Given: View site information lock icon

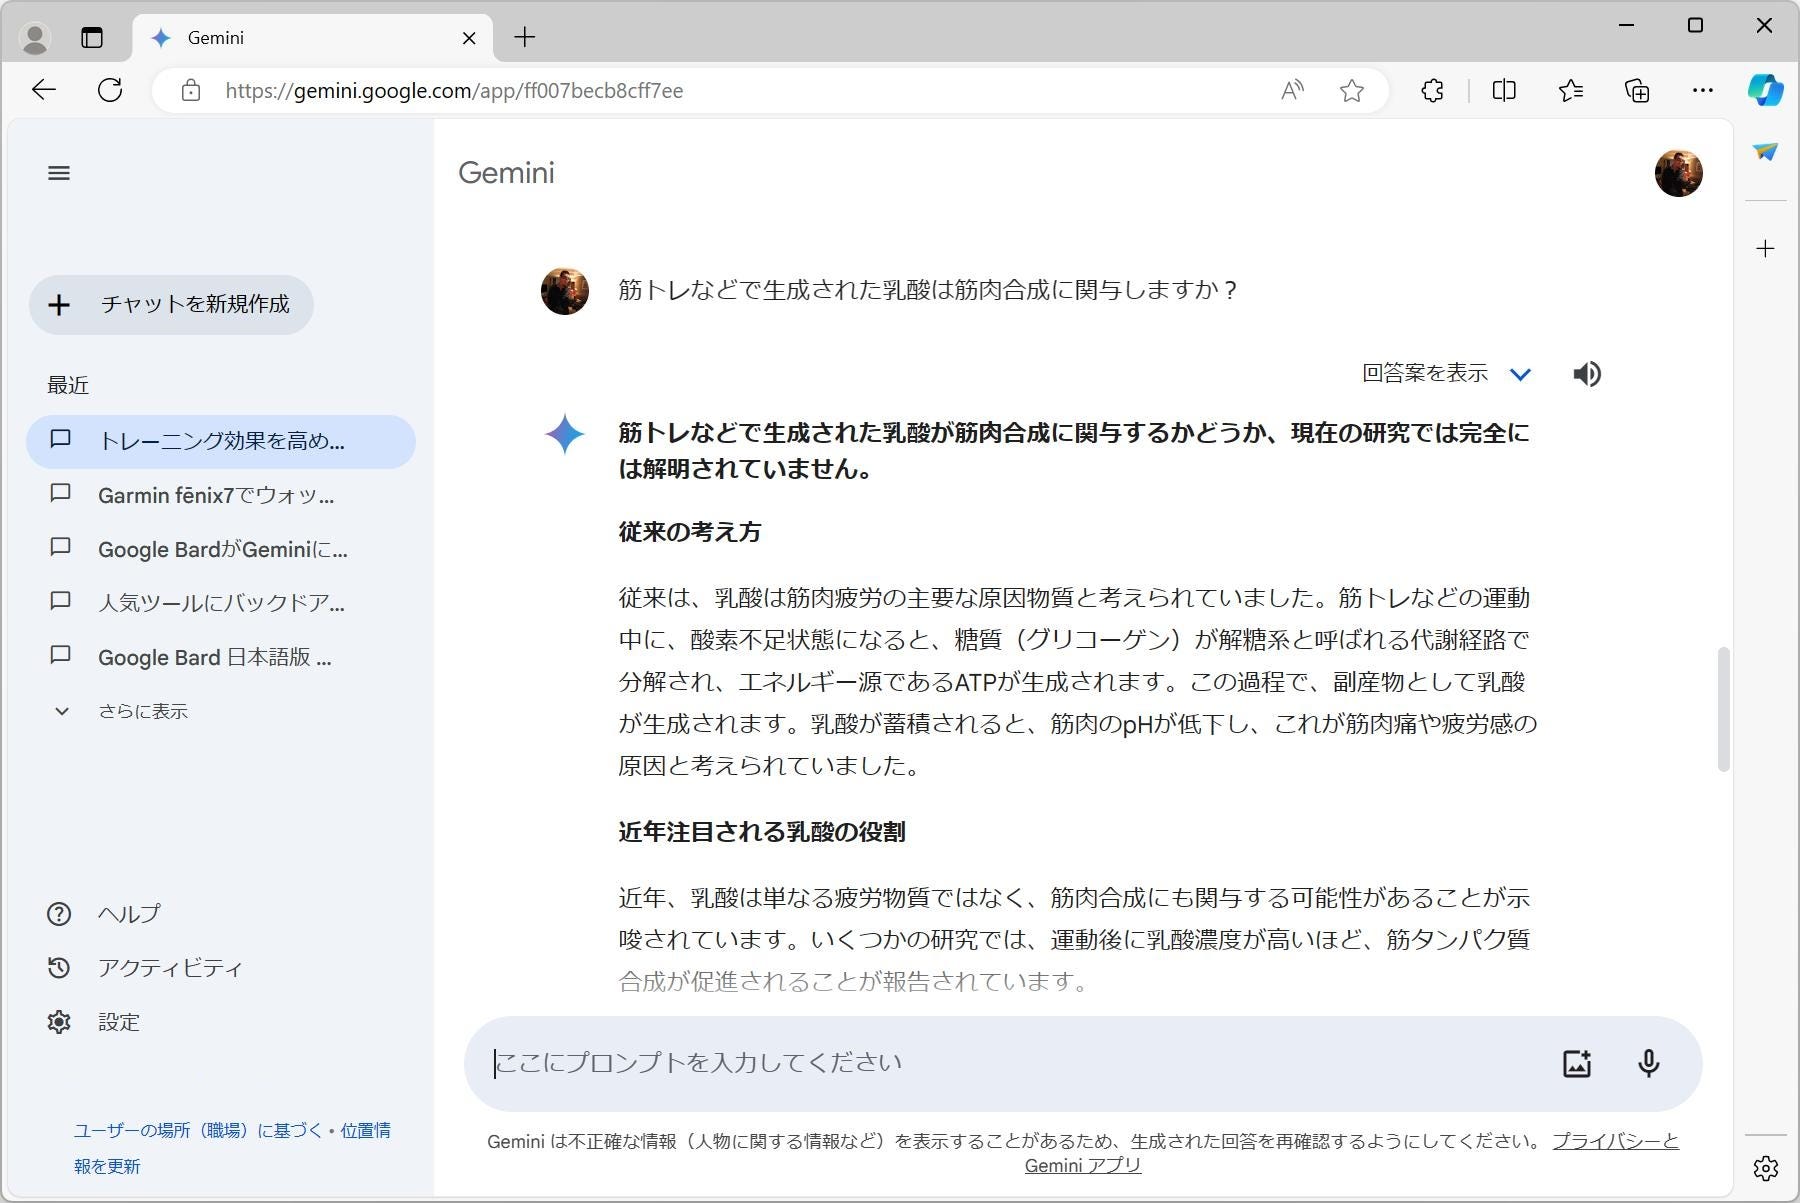Looking at the screenshot, I should (x=190, y=91).
